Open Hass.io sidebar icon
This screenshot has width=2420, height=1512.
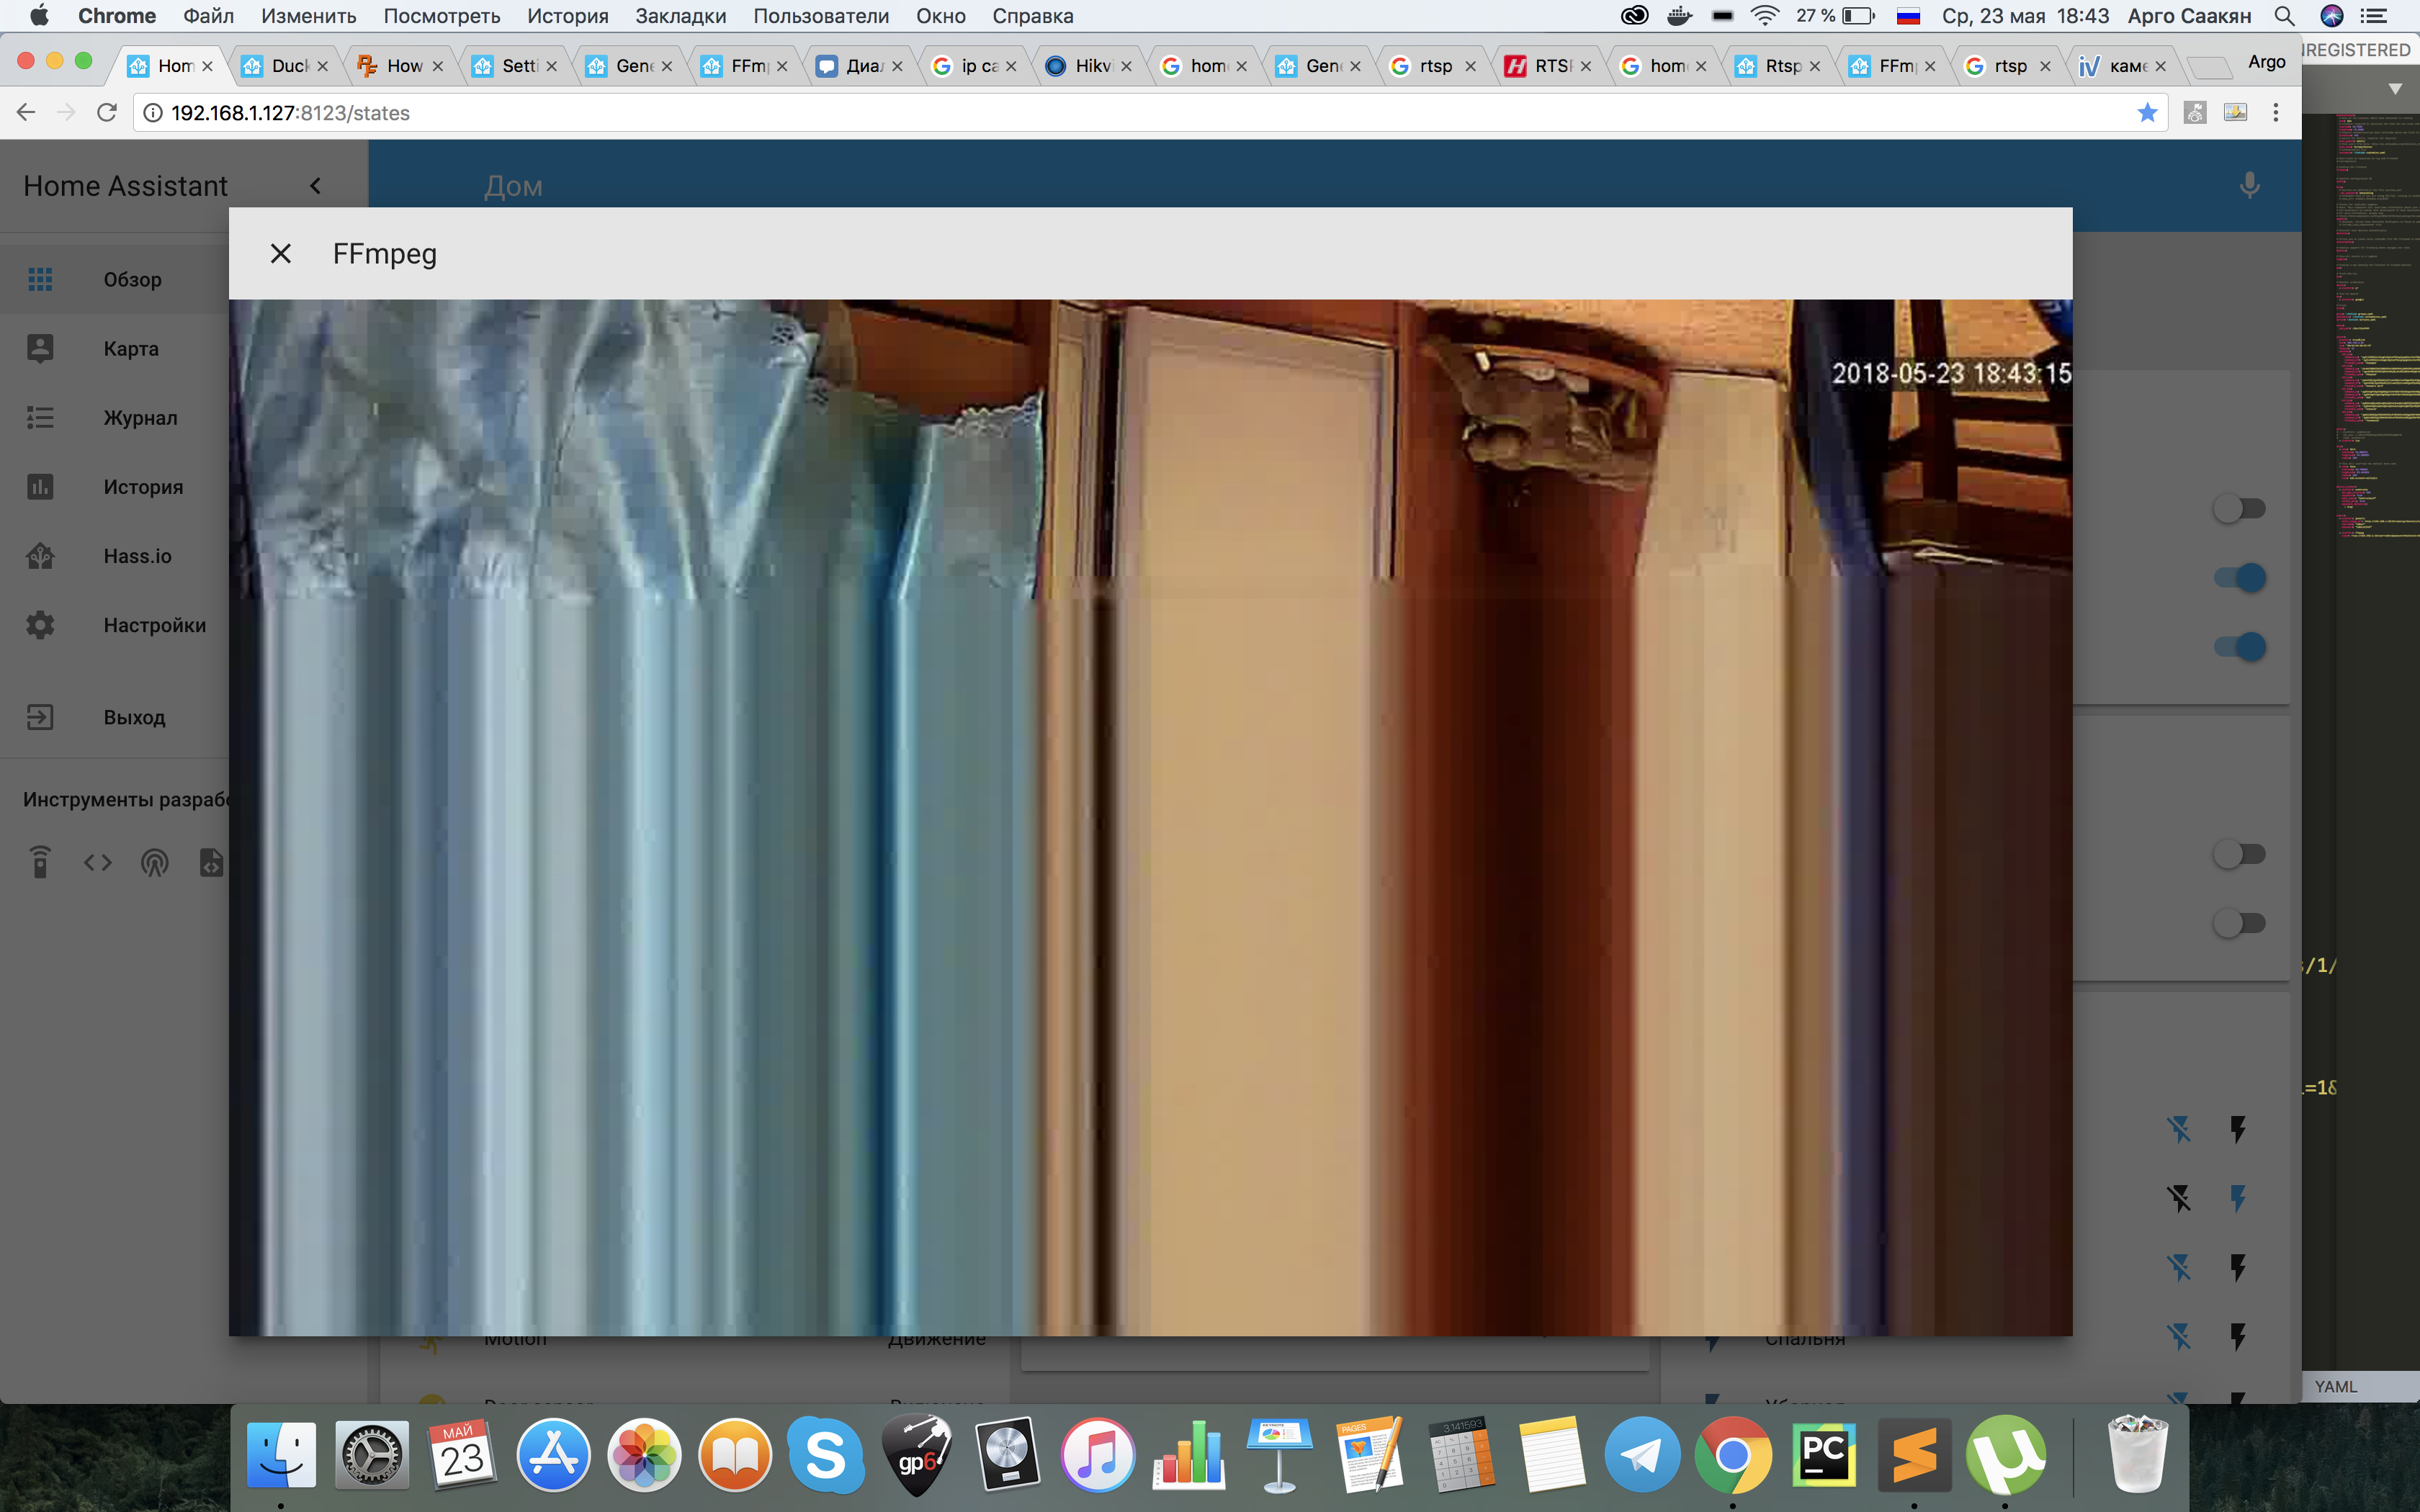click(40, 556)
